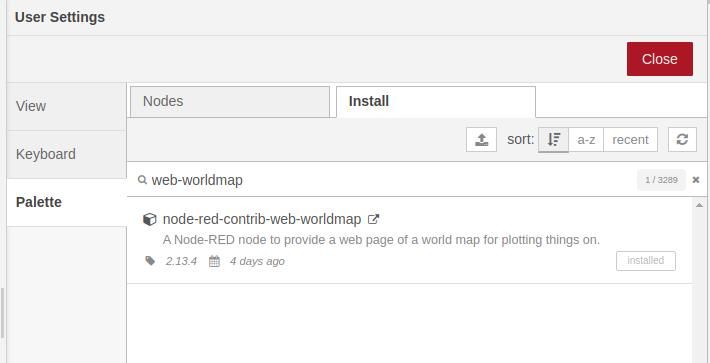This screenshot has width=710, height=363.
Task: Click the red Close button
Action: (x=660, y=59)
